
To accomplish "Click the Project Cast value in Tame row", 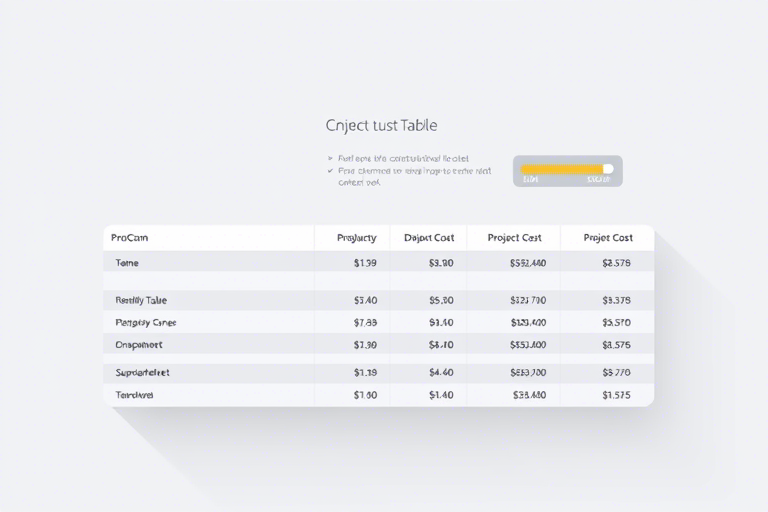I will [528, 263].
